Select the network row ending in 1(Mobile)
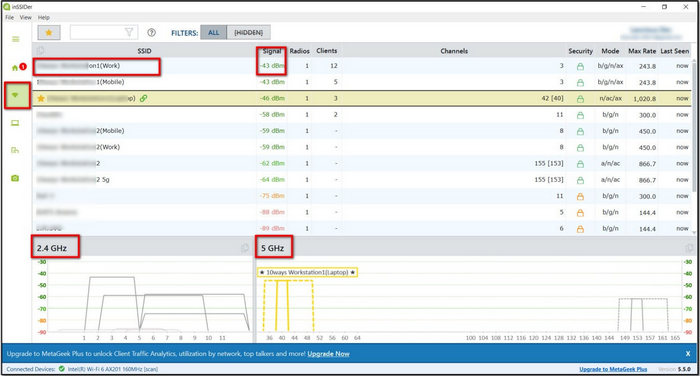 pyautogui.click(x=362, y=82)
